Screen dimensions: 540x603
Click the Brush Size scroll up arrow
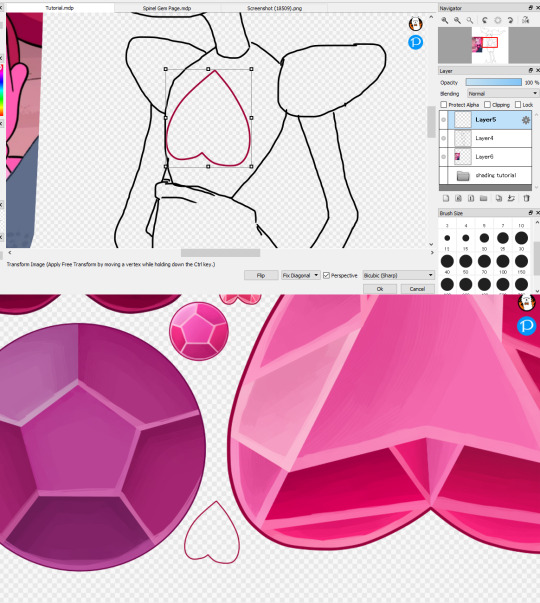537,222
